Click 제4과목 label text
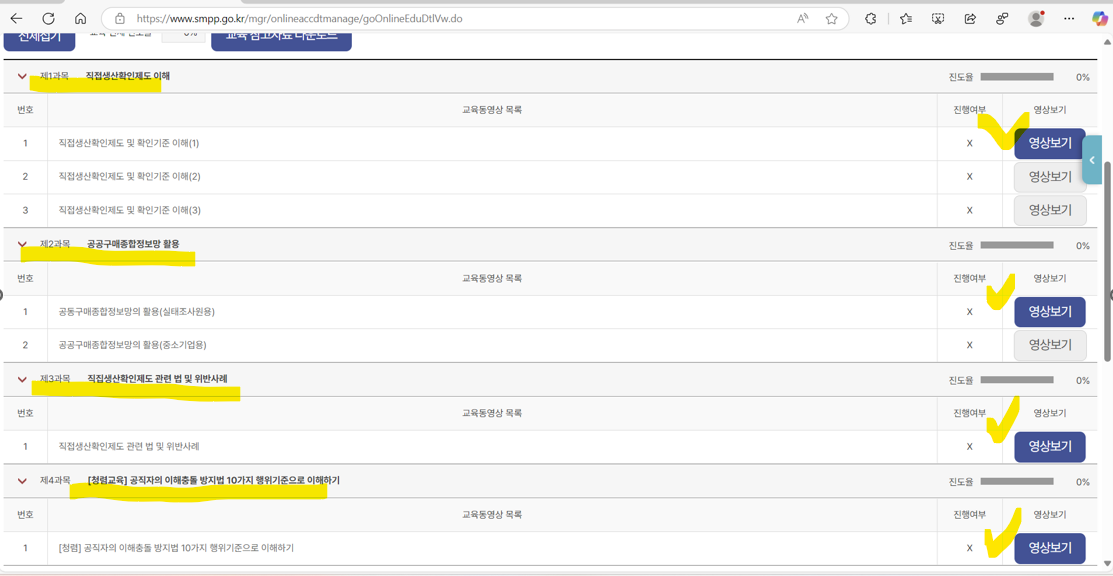This screenshot has width=1113, height=576. (55, 481)
